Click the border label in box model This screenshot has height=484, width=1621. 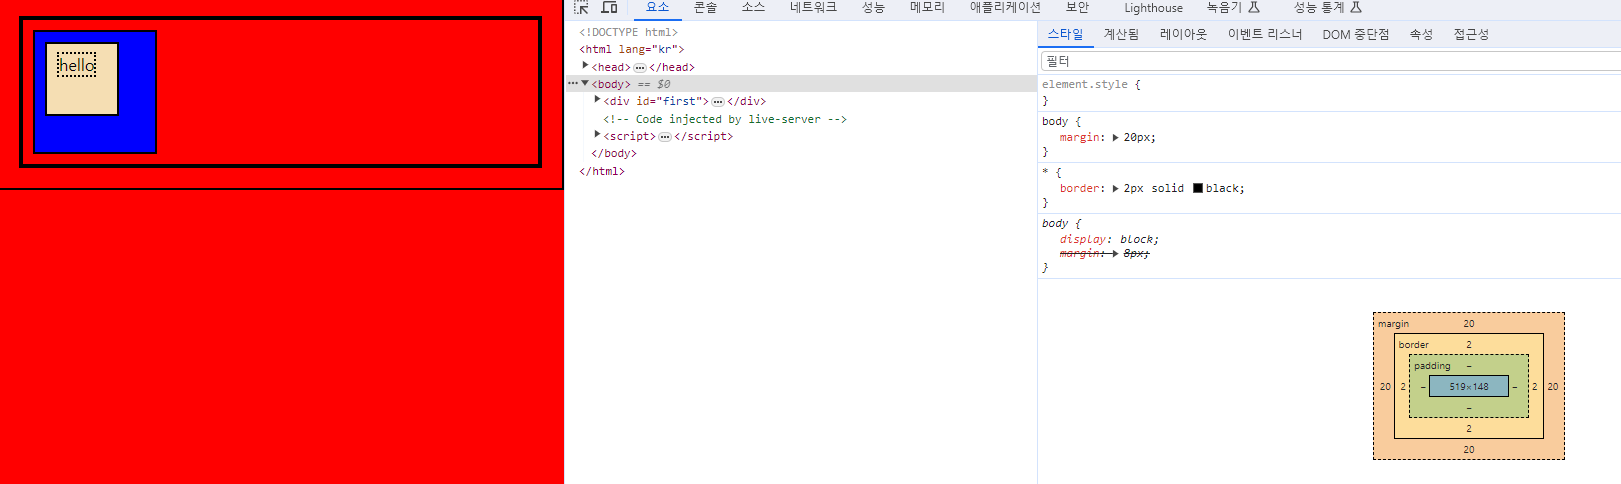click(1414, 344)
